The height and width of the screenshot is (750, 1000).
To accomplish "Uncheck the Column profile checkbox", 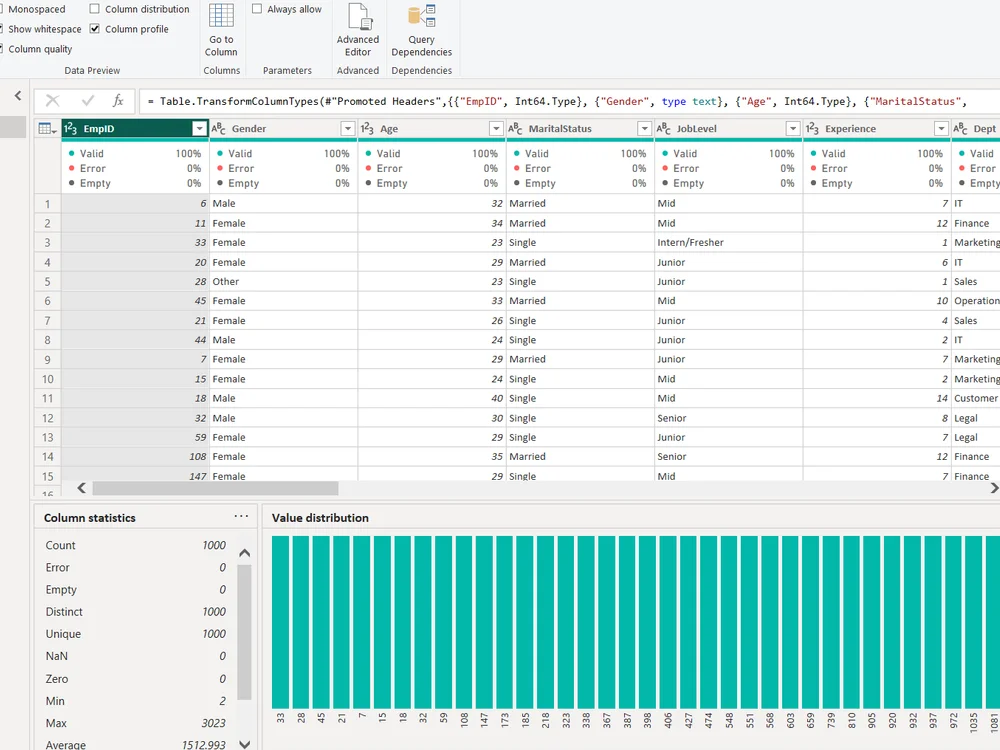I will click(x=94, y=29).
